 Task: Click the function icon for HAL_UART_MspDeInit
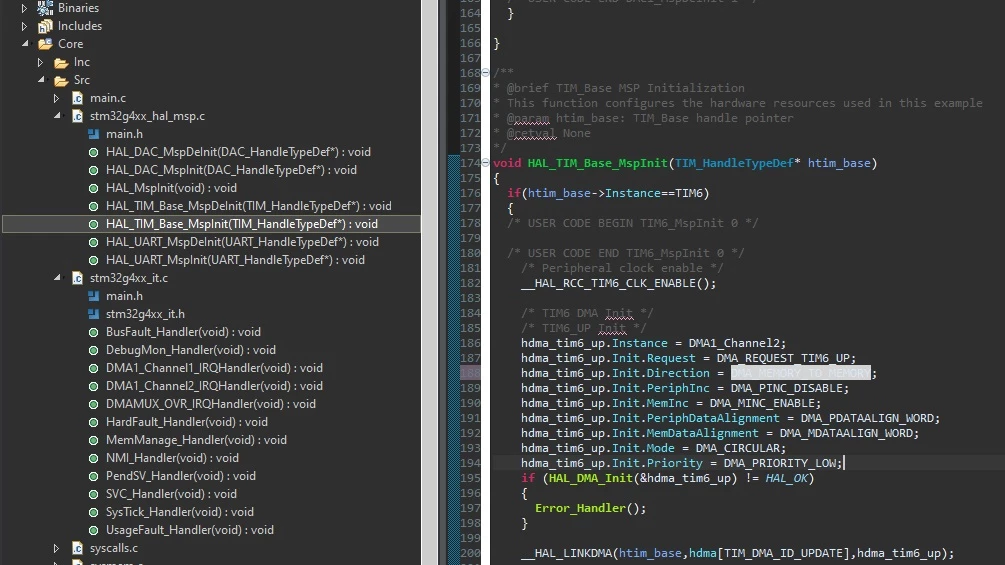coord(94,242)
